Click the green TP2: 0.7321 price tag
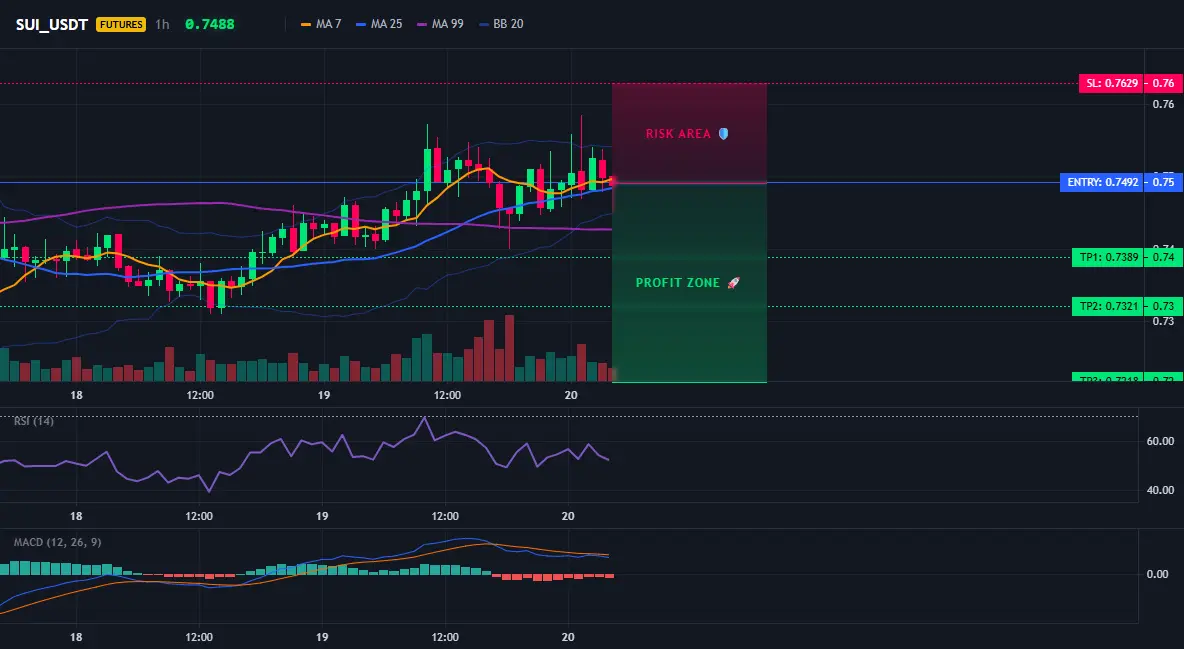1184x649 pixels. tap(1108, 306)
